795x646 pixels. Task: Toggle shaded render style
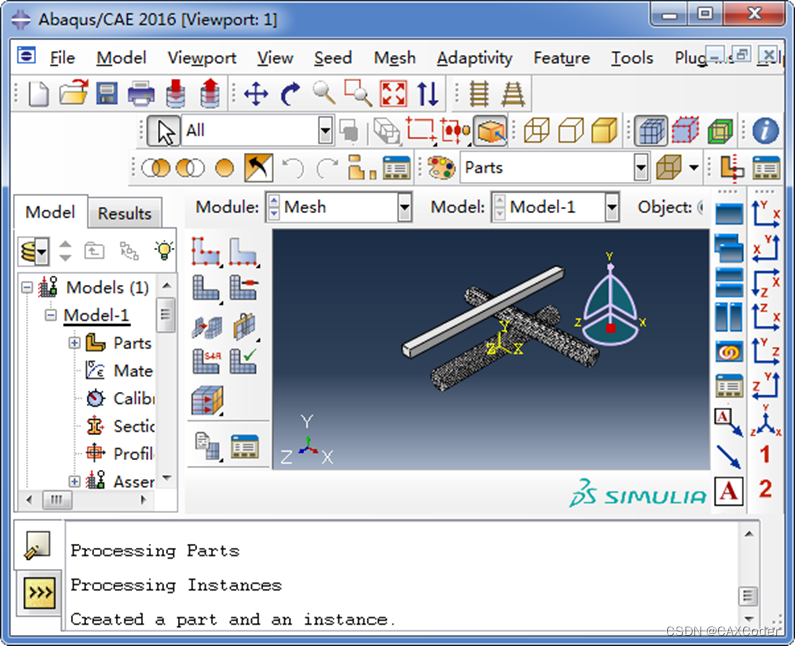coord(604,131)
